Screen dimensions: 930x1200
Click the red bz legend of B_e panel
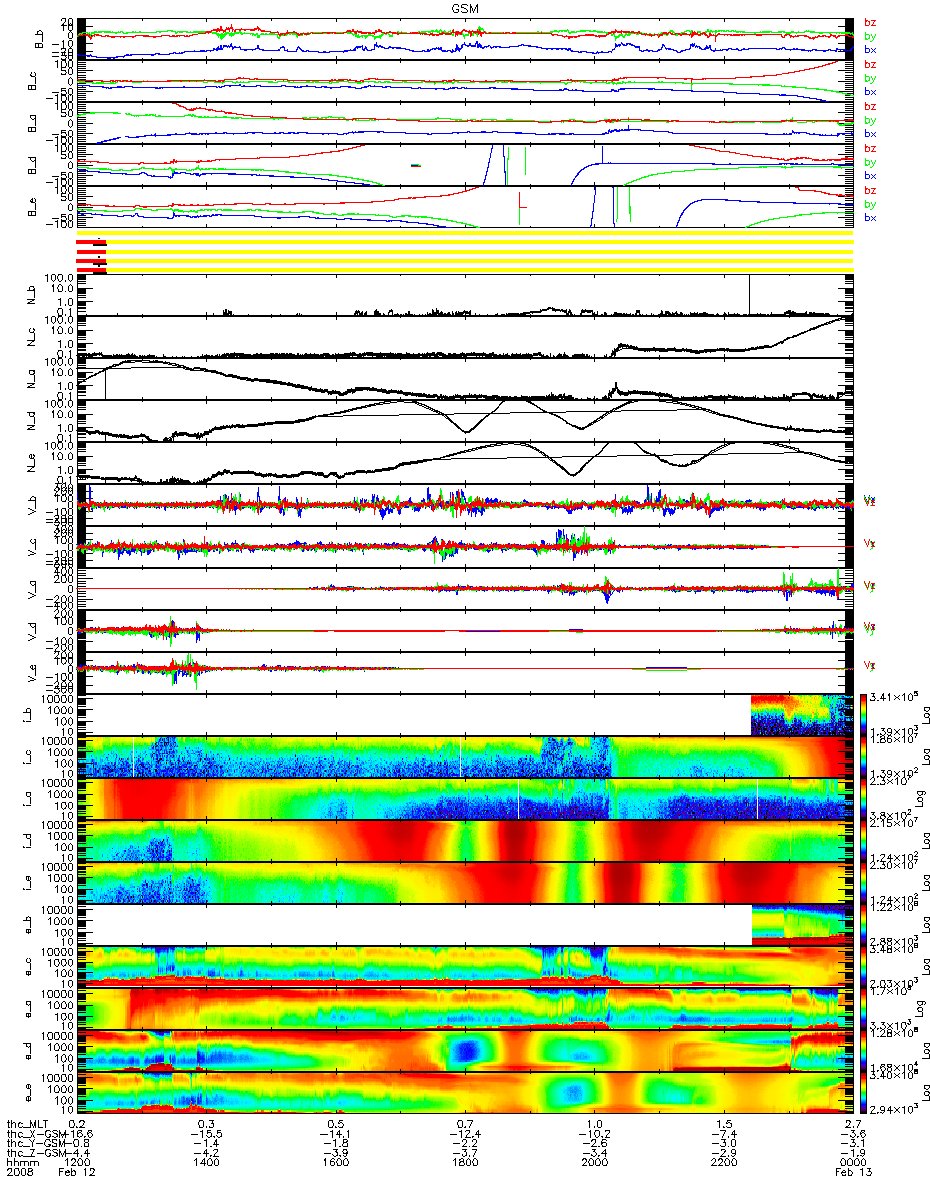[870, 190]
